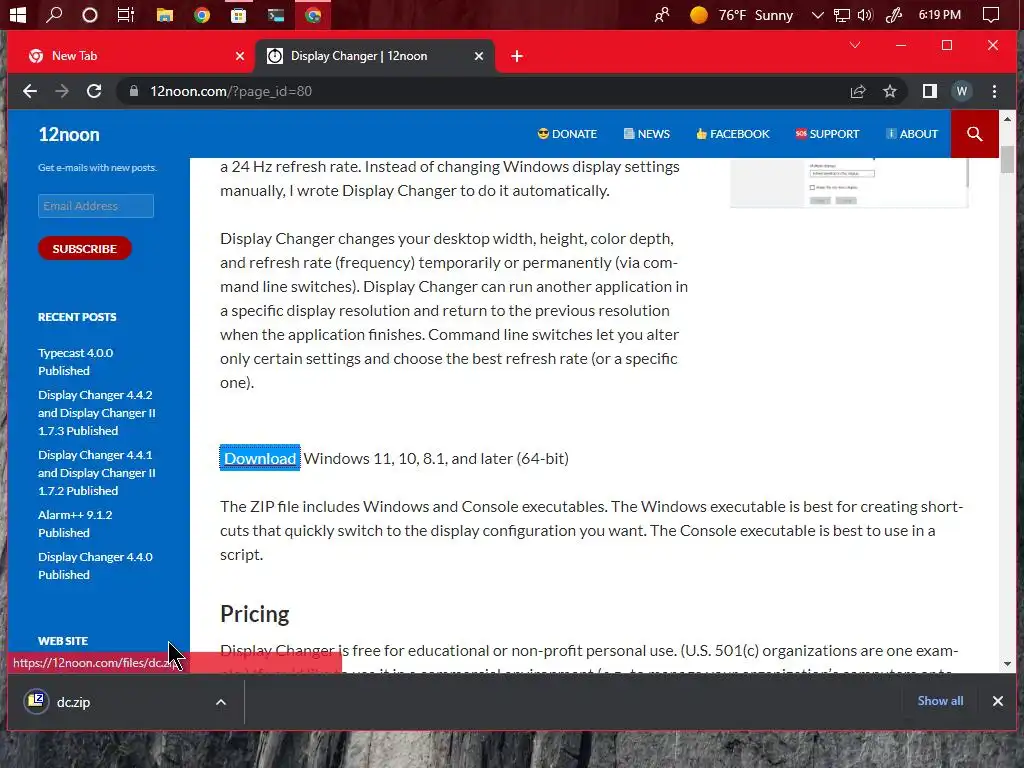The image size is (1024, 768).
Task: Click Show all downloads
Action: point(940,701)
